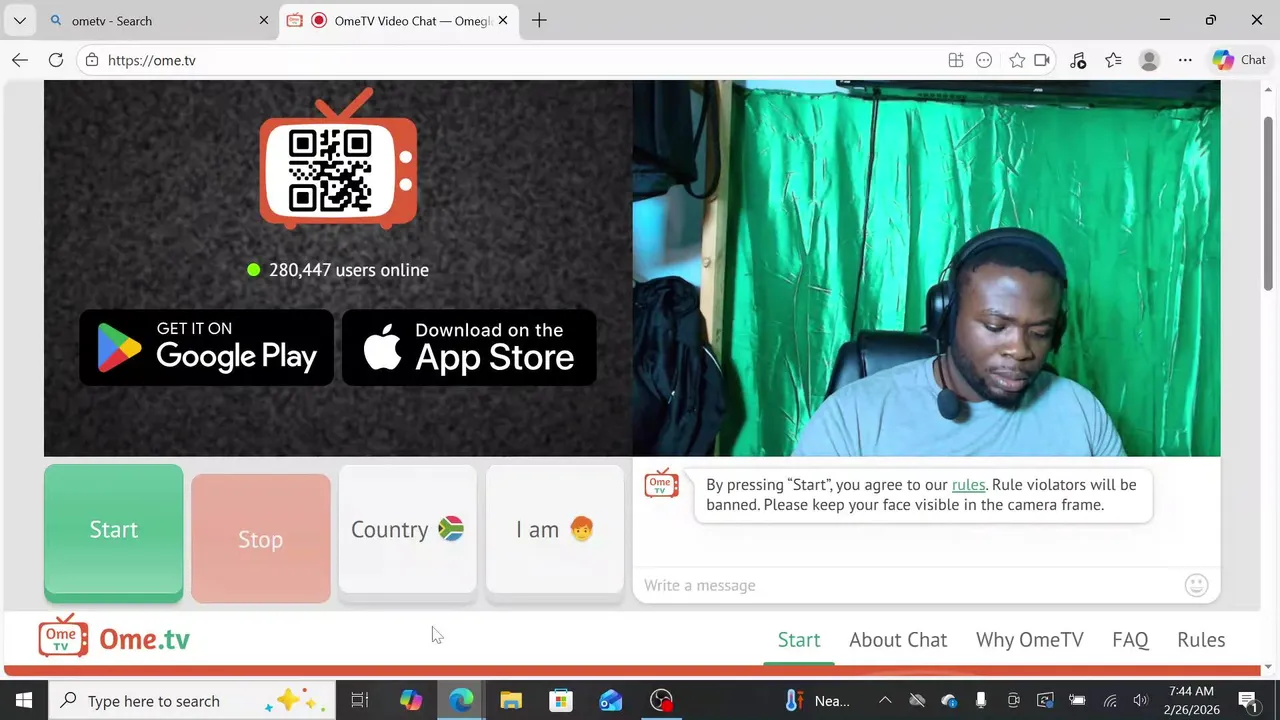
Task: Click the taskbar 'Type here to search' box
Action: (193, 700)
